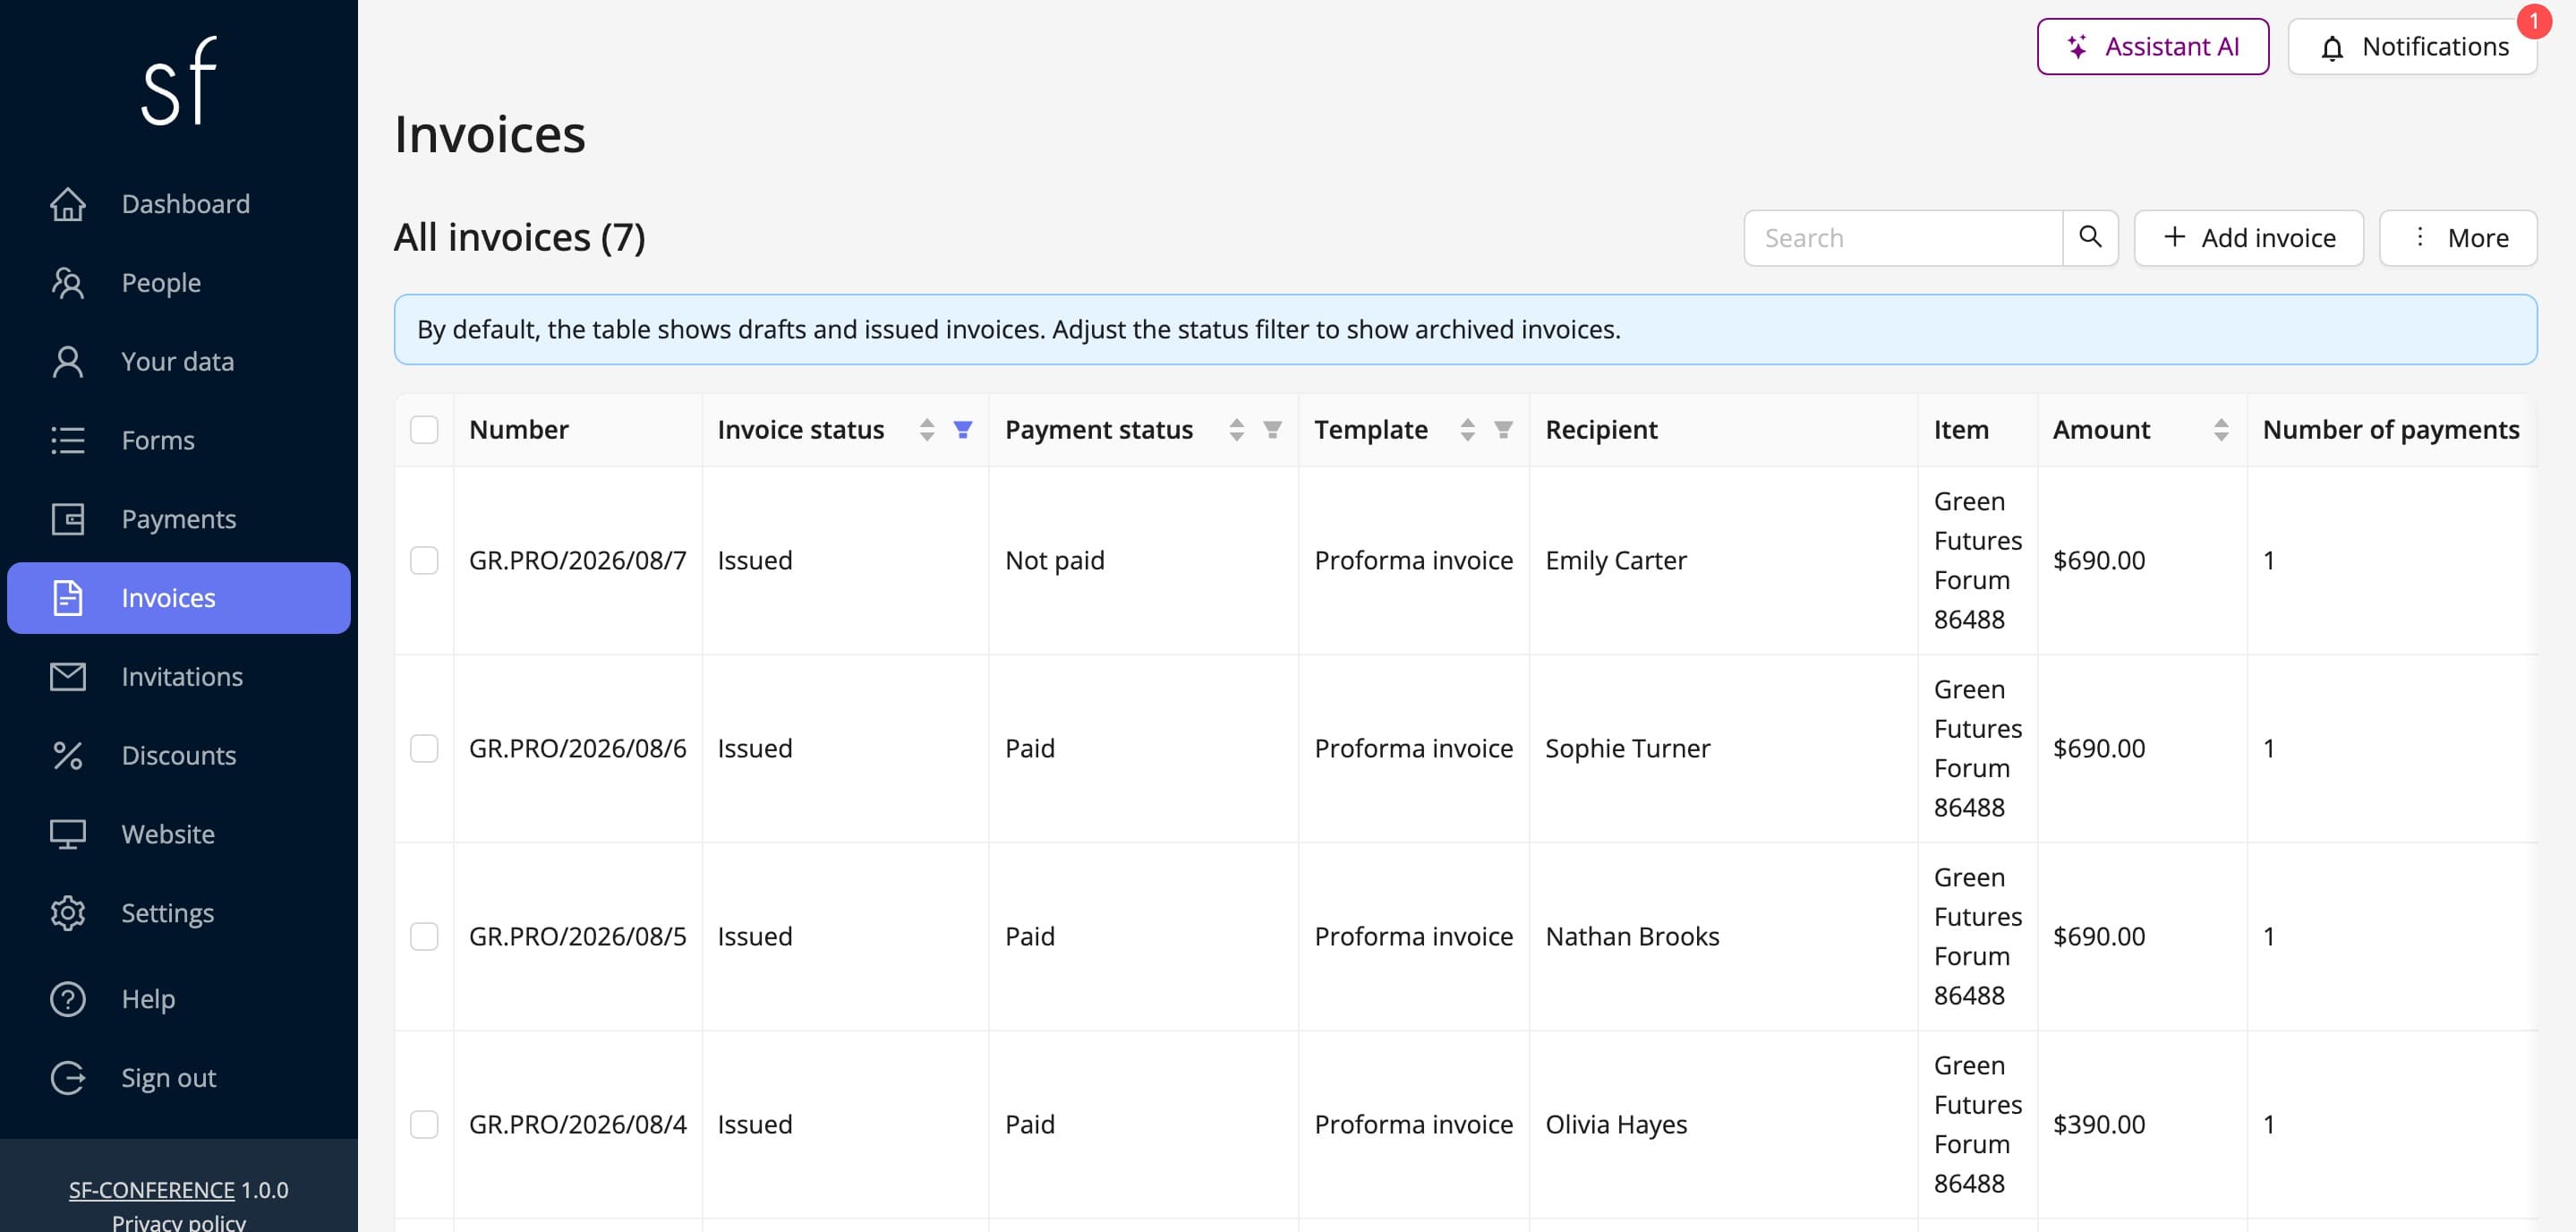Viewport: 2576px width, 1232px height.
Task: Click the Forms list icon
Action: click(x=68, y=440)
